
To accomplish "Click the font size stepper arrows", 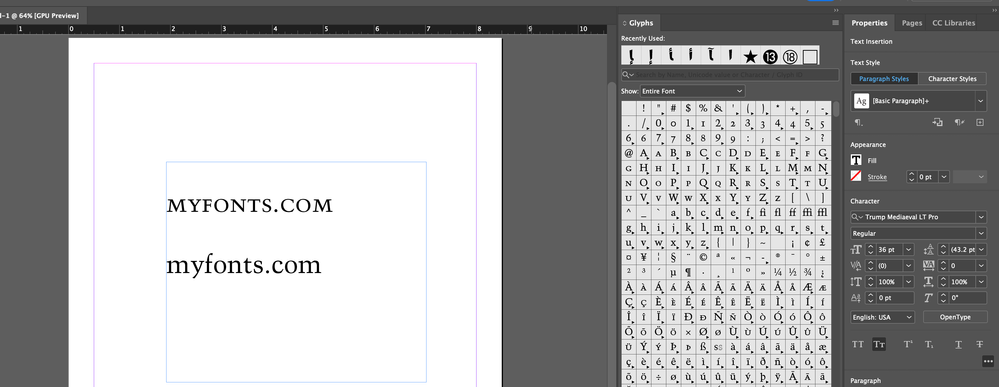I will point(871,250).
